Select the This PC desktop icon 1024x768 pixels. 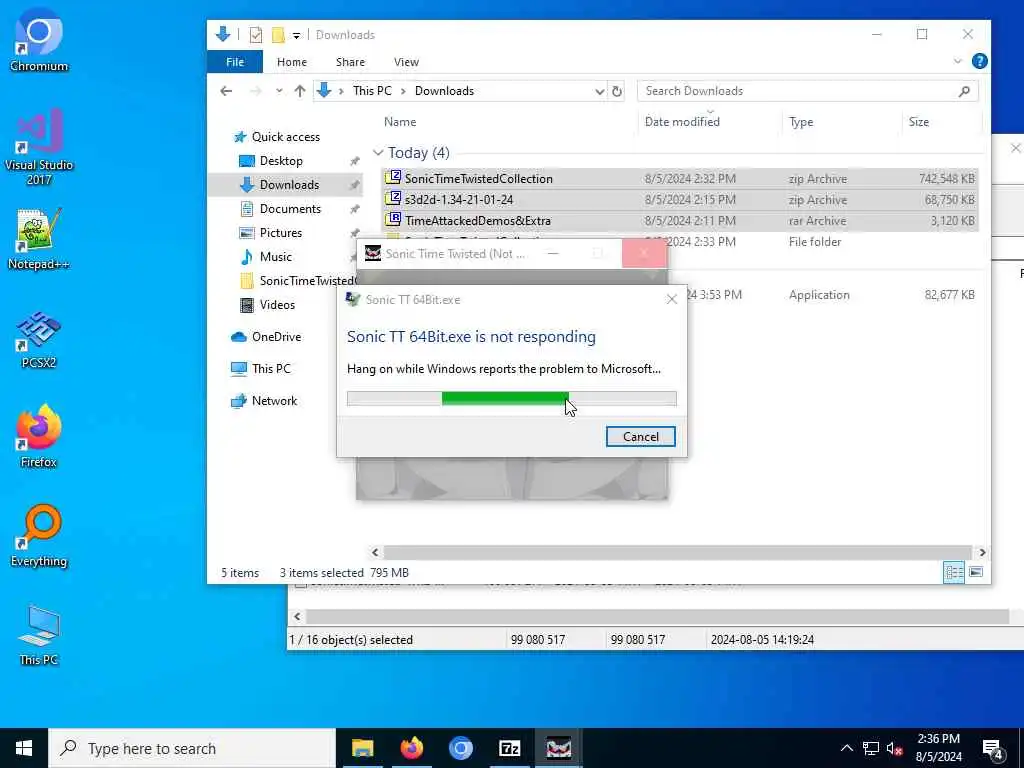point(39,635)
